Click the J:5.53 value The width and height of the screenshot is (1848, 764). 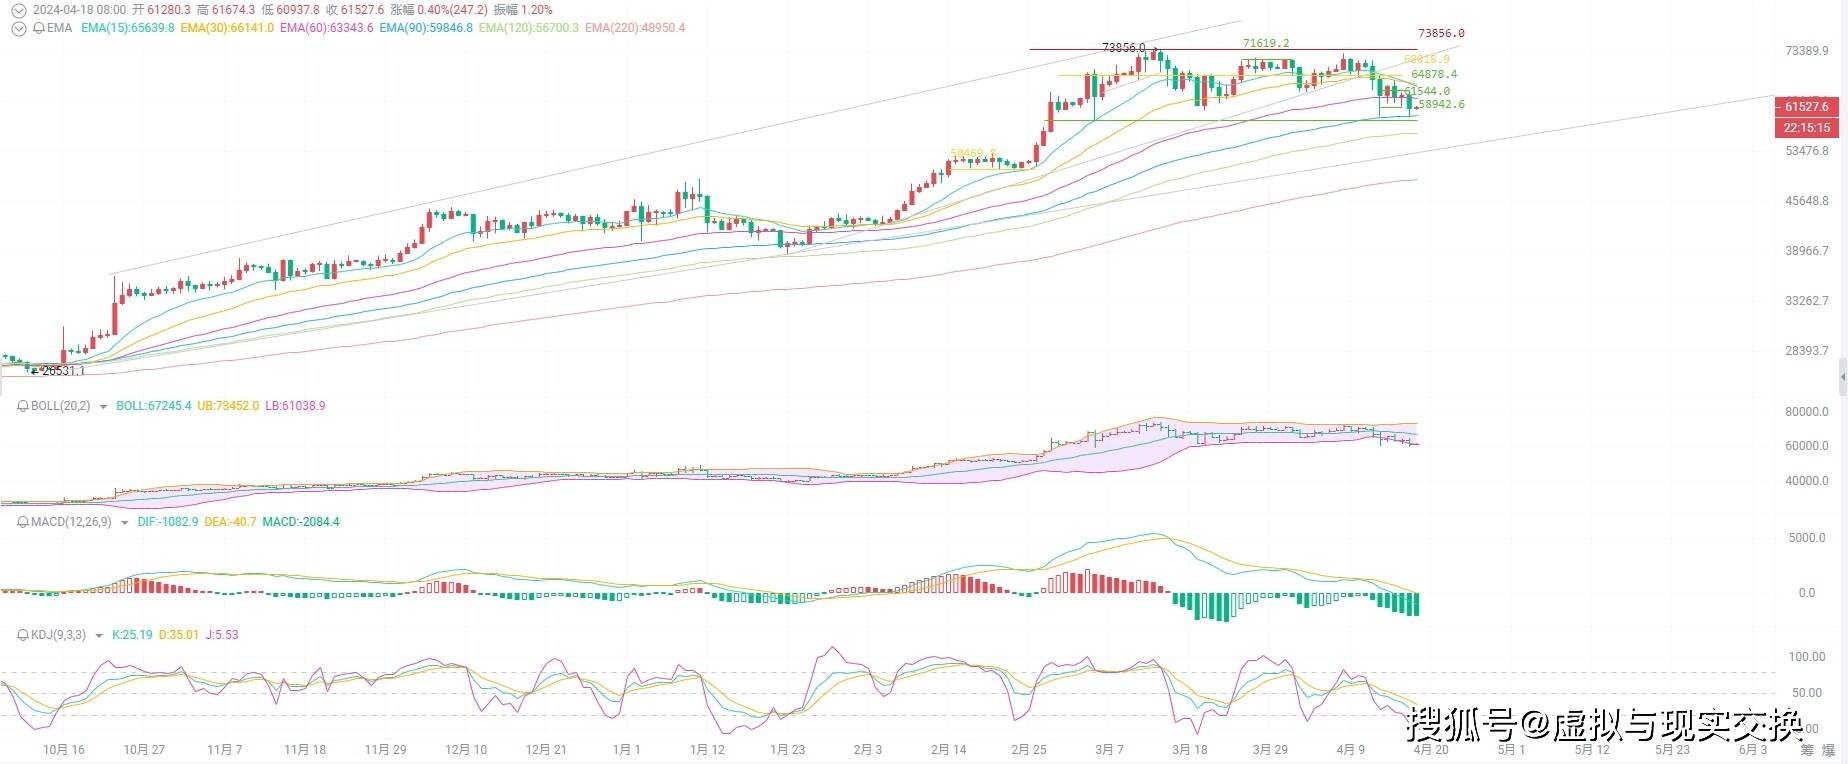(221, 635)
